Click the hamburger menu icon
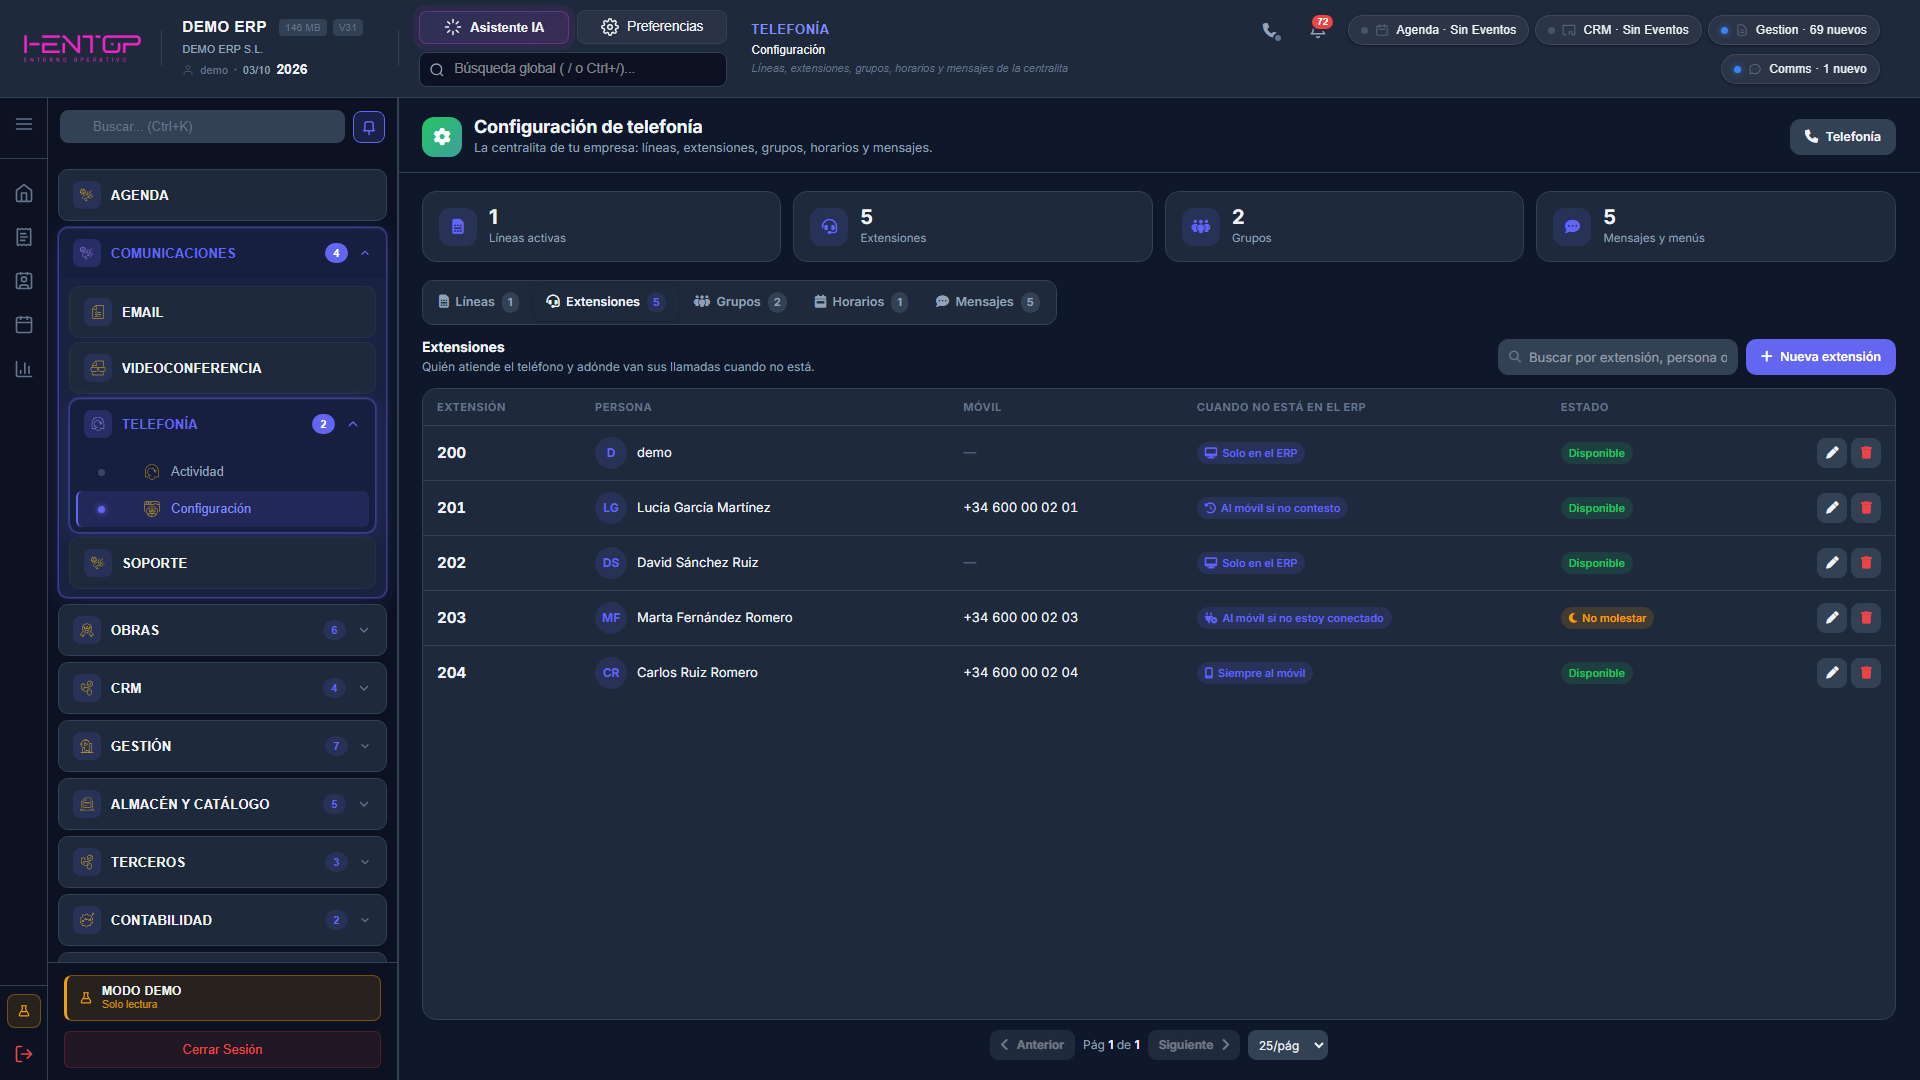Image resolution: width=1920 pixels, height=1080 pixels. point(24,124)
